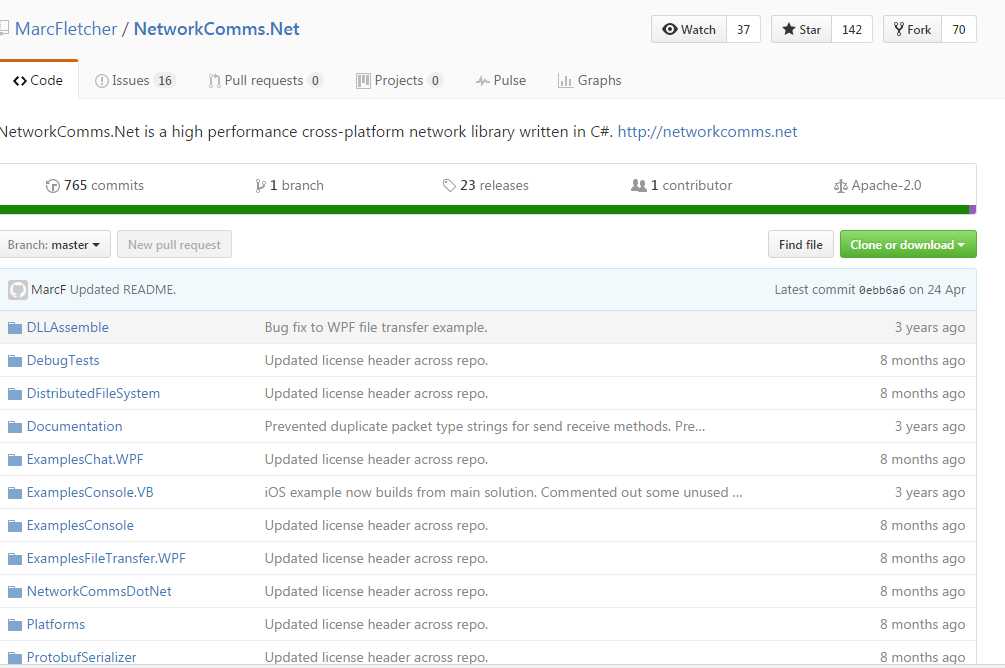View the 142 stargazers count
Screen dimensions: 1005x668
click(852, 29)
